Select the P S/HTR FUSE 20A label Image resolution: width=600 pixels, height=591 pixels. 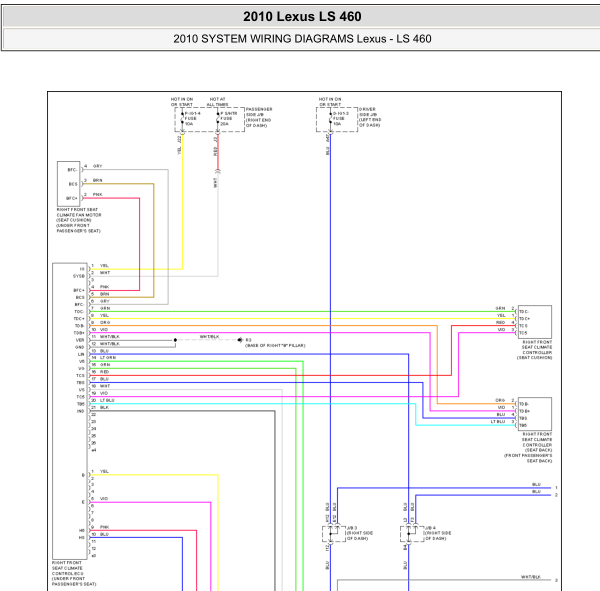coord(228,119)
